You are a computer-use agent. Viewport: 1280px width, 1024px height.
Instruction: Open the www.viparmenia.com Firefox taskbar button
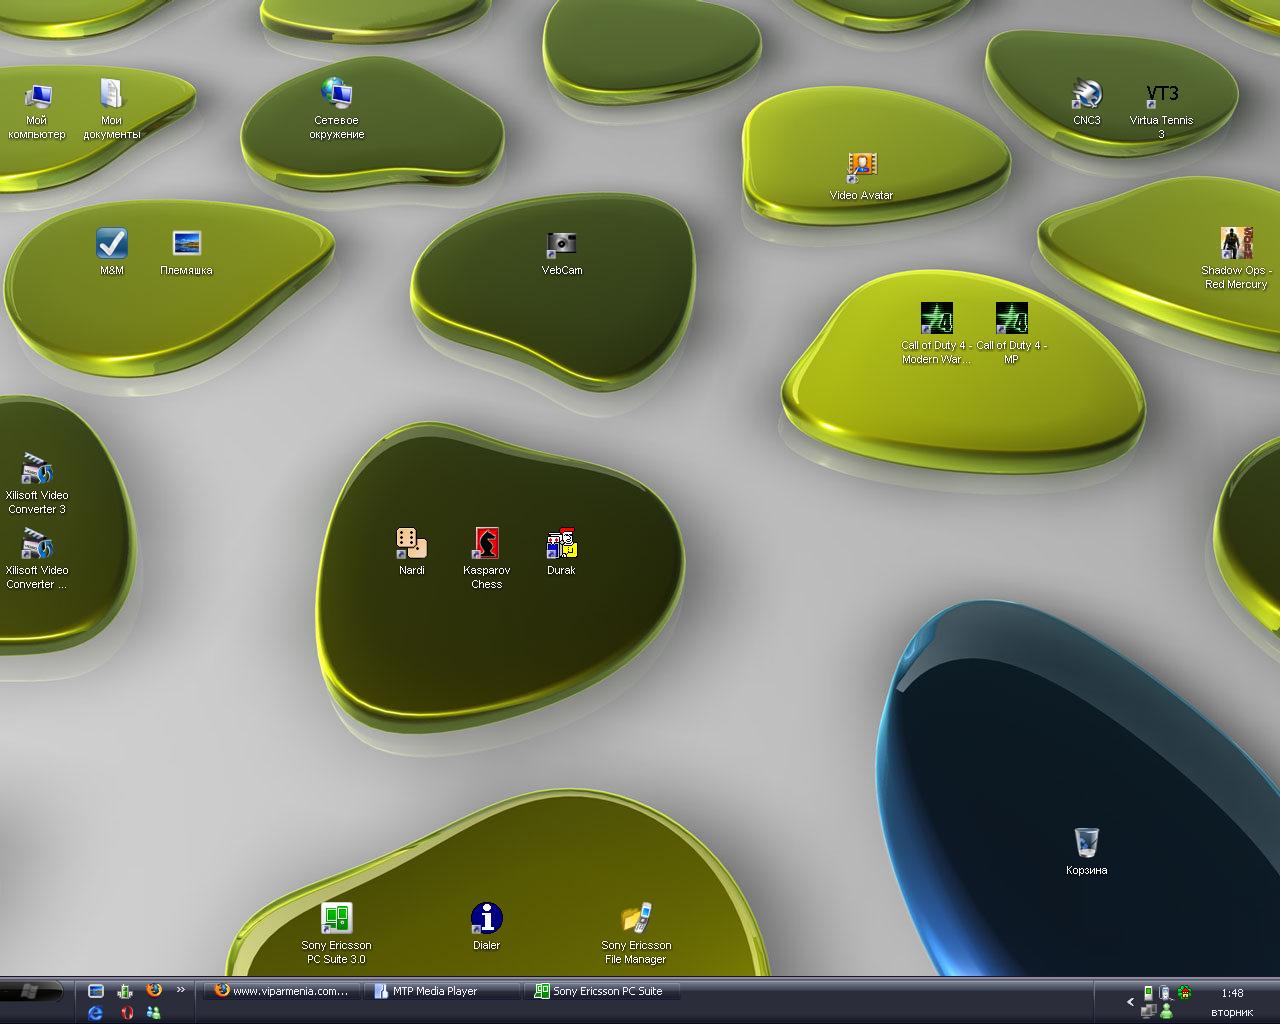click(282, 991)
